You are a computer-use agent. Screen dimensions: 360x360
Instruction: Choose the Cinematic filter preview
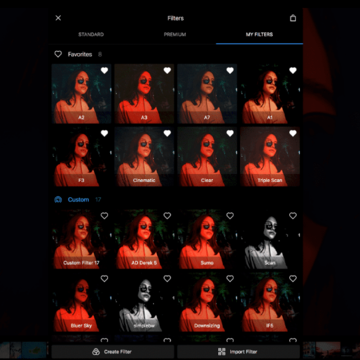pyautogui.click(x=144, y=157)
